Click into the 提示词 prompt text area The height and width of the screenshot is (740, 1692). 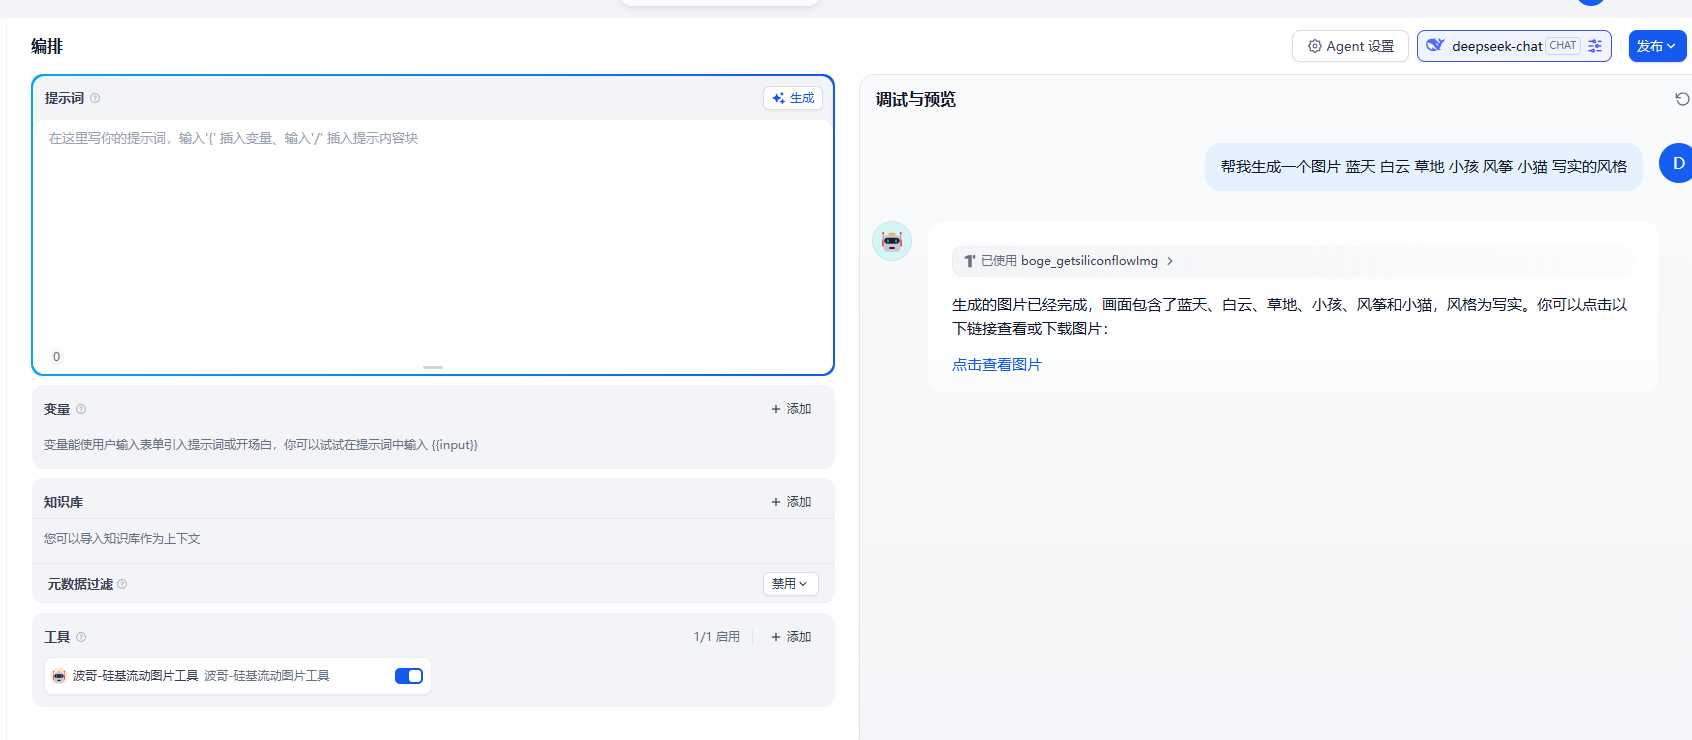(432, 230)
